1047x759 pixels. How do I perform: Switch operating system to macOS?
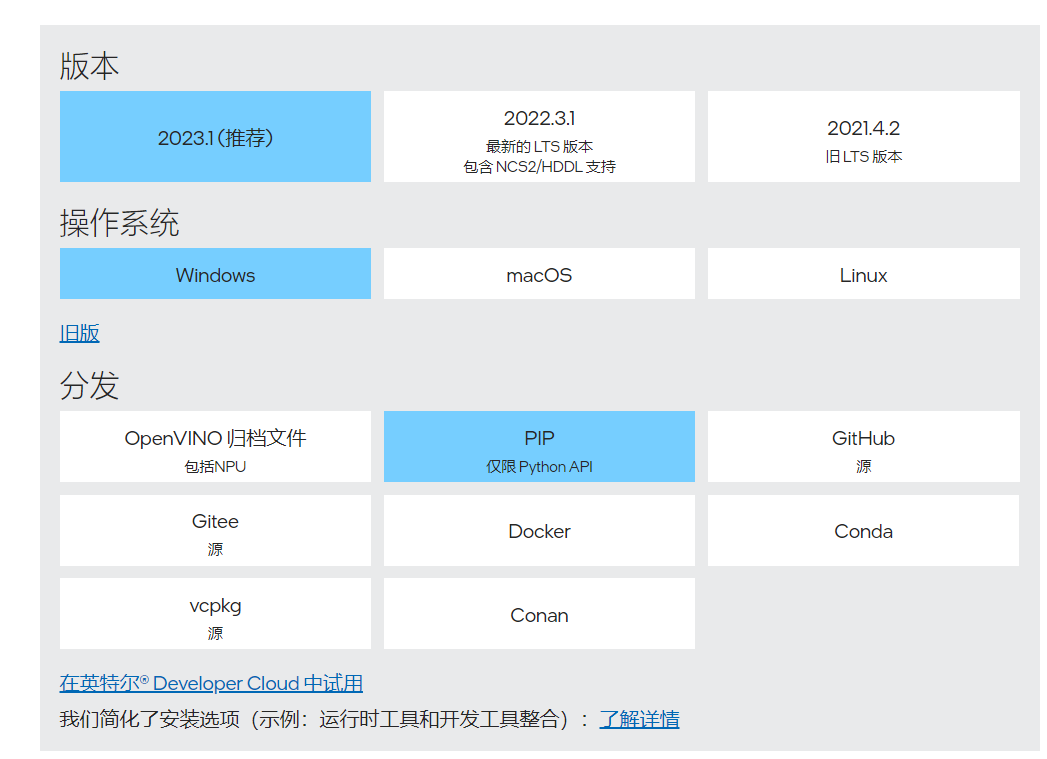coord(539,274)
